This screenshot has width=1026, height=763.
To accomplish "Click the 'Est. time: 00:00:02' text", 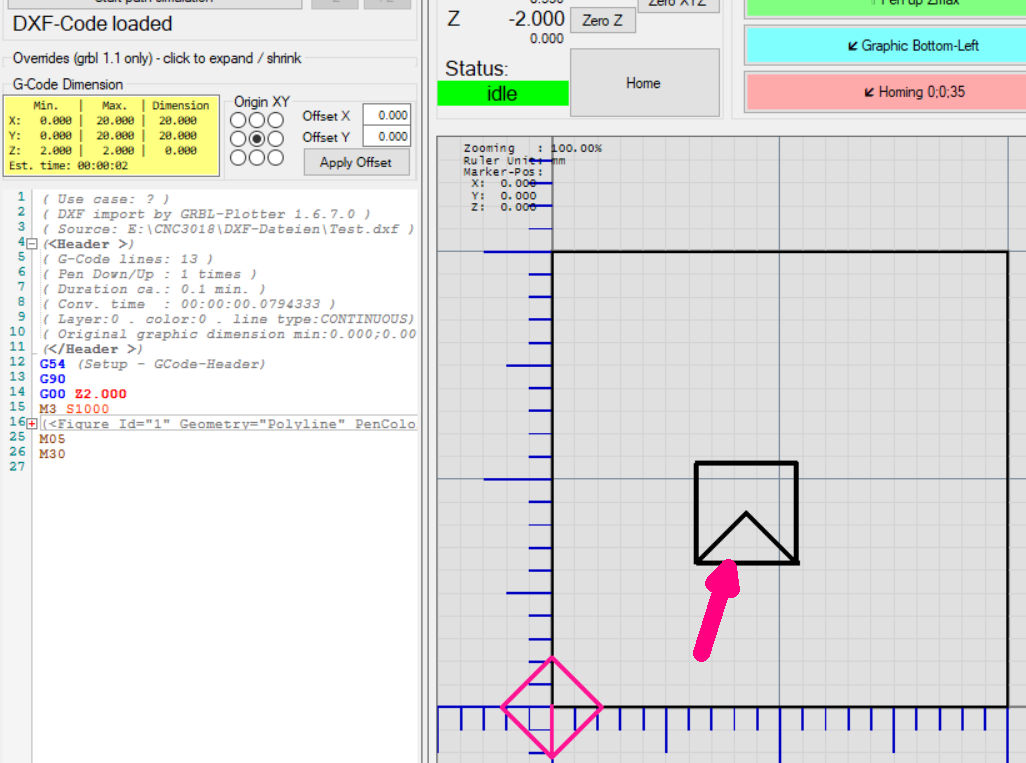I will [x=69, y=166].
